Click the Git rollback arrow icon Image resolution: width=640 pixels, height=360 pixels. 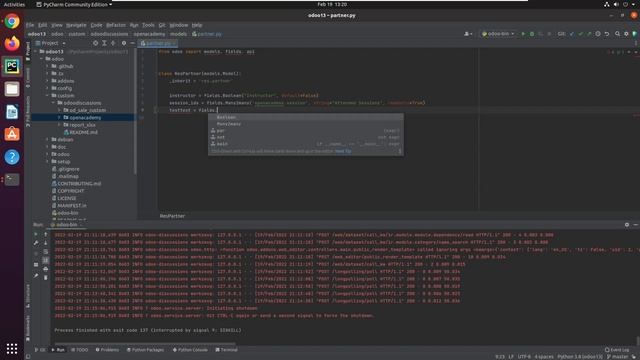(x=607, y=34)
